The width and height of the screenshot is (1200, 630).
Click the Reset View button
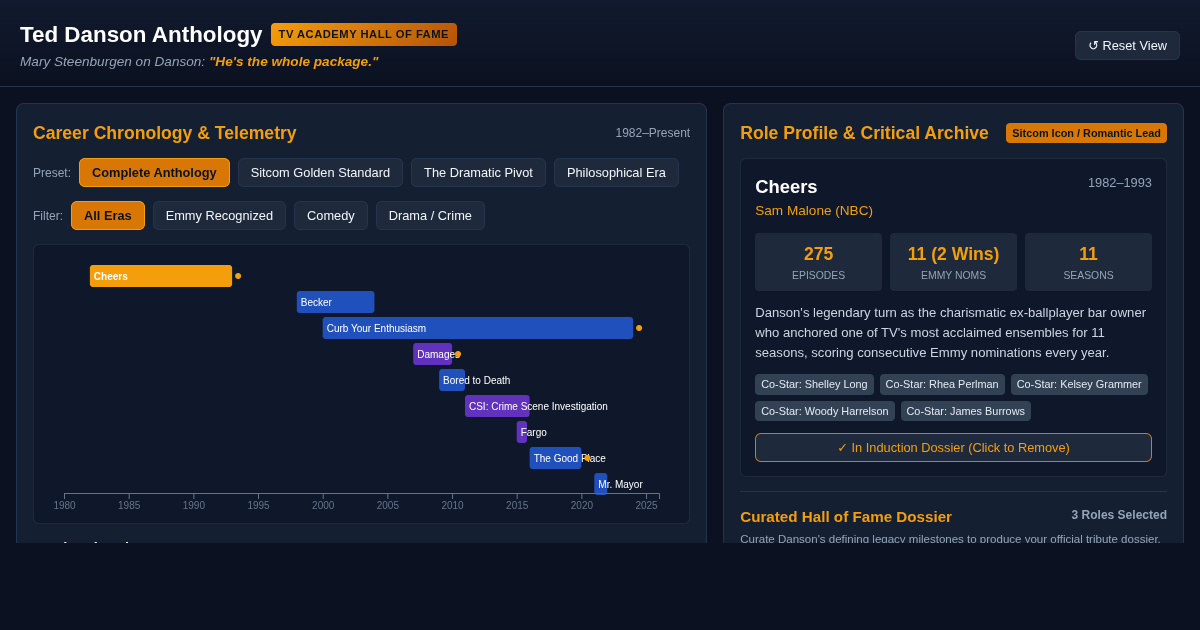click(x=1127, y=45)
